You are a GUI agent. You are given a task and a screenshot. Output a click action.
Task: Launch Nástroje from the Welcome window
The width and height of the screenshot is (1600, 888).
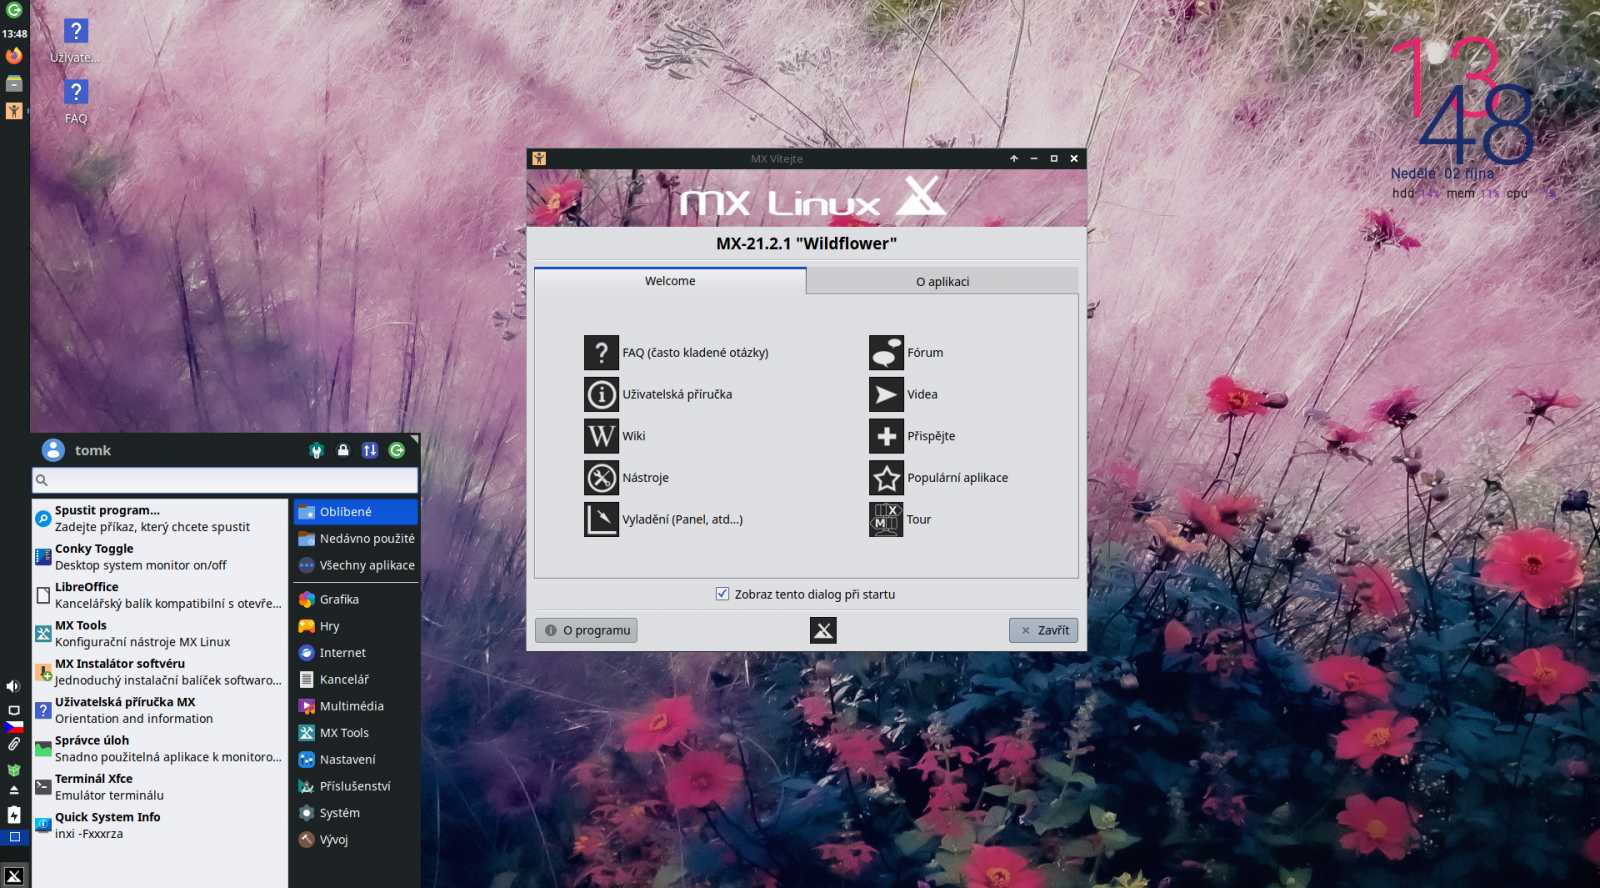tap(627, 478)
